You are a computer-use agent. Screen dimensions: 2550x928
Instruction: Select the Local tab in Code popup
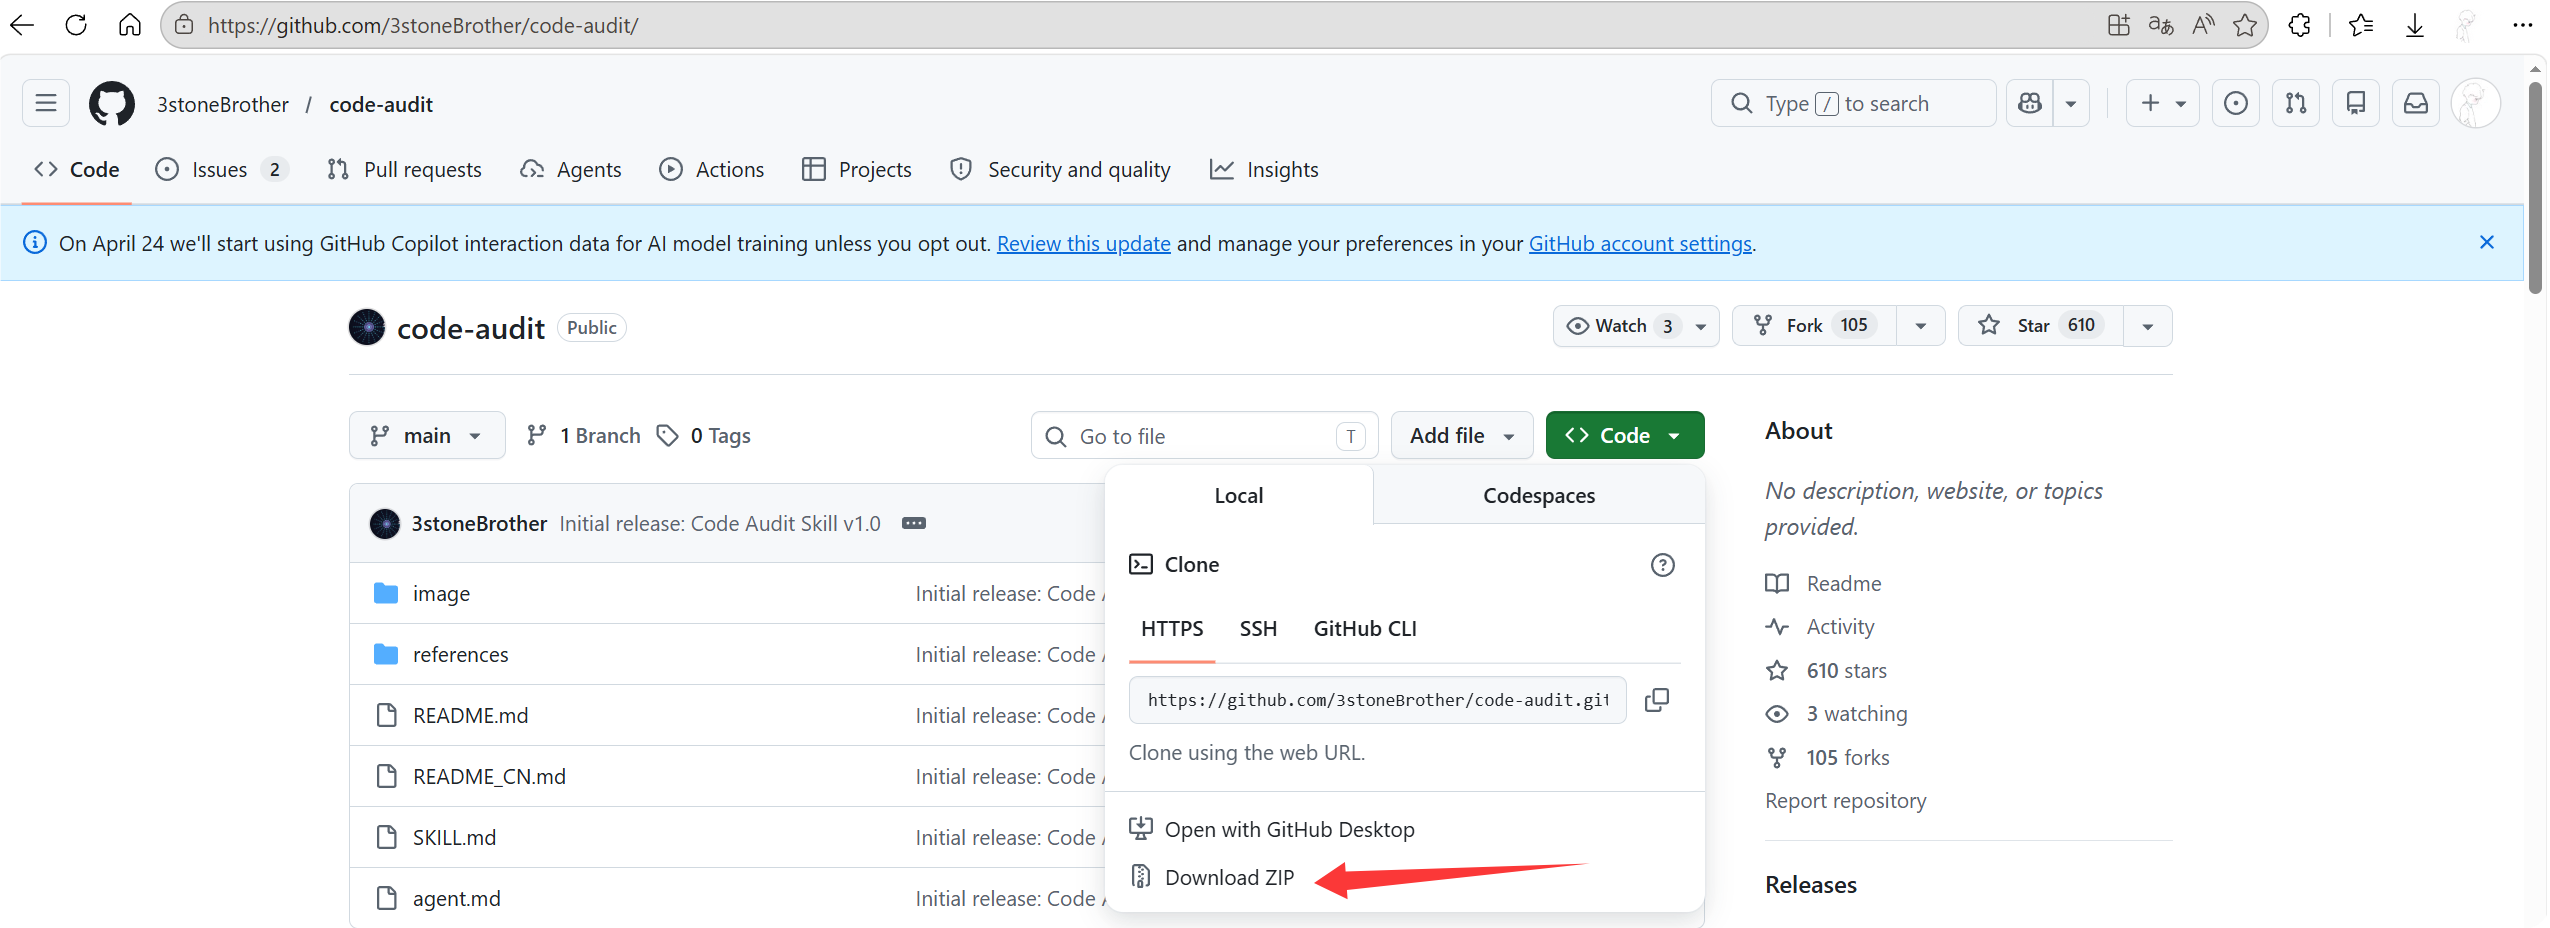[x=1239, y=496]
